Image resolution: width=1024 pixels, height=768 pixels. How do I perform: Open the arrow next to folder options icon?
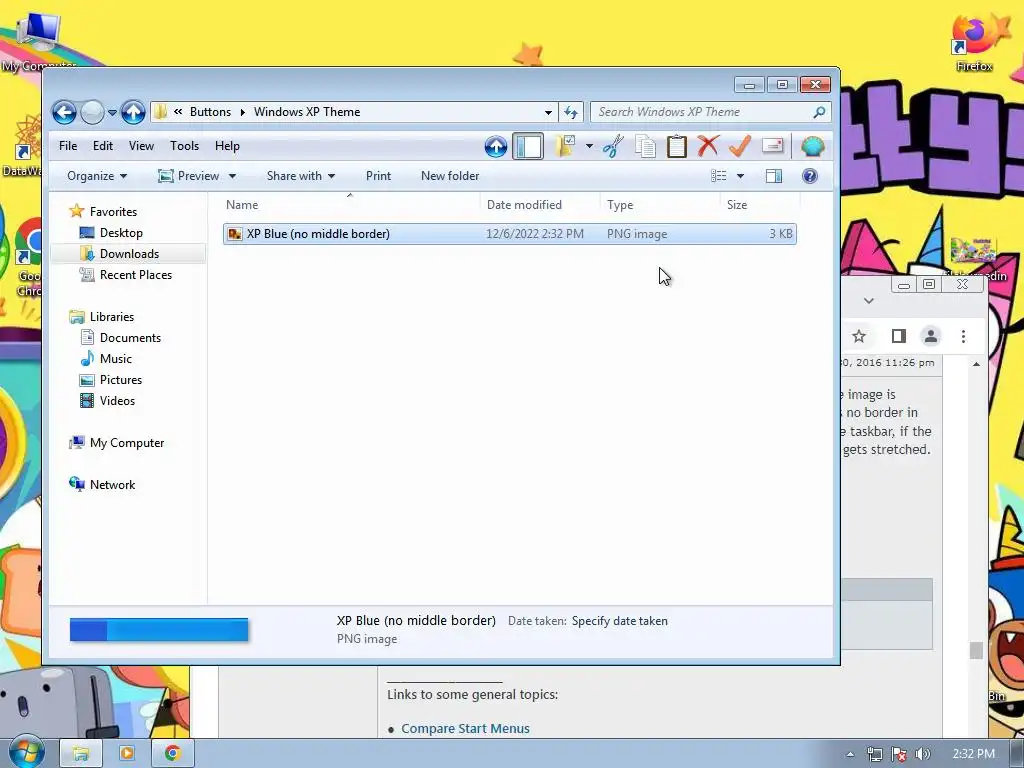point(589,146)
